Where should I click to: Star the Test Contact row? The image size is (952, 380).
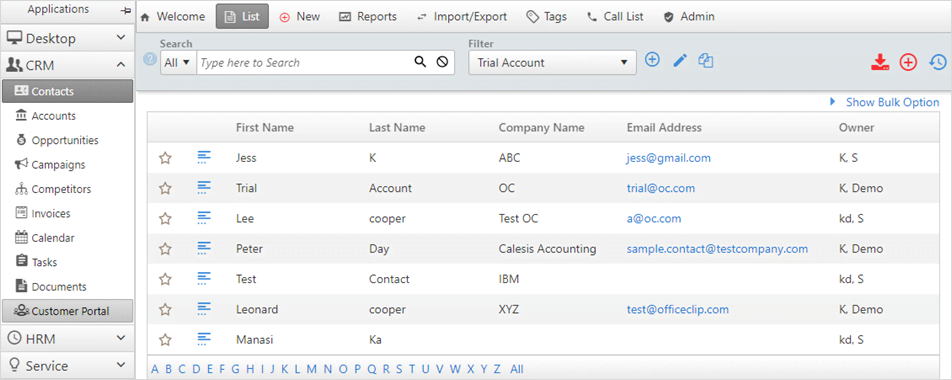pos(165,279)
